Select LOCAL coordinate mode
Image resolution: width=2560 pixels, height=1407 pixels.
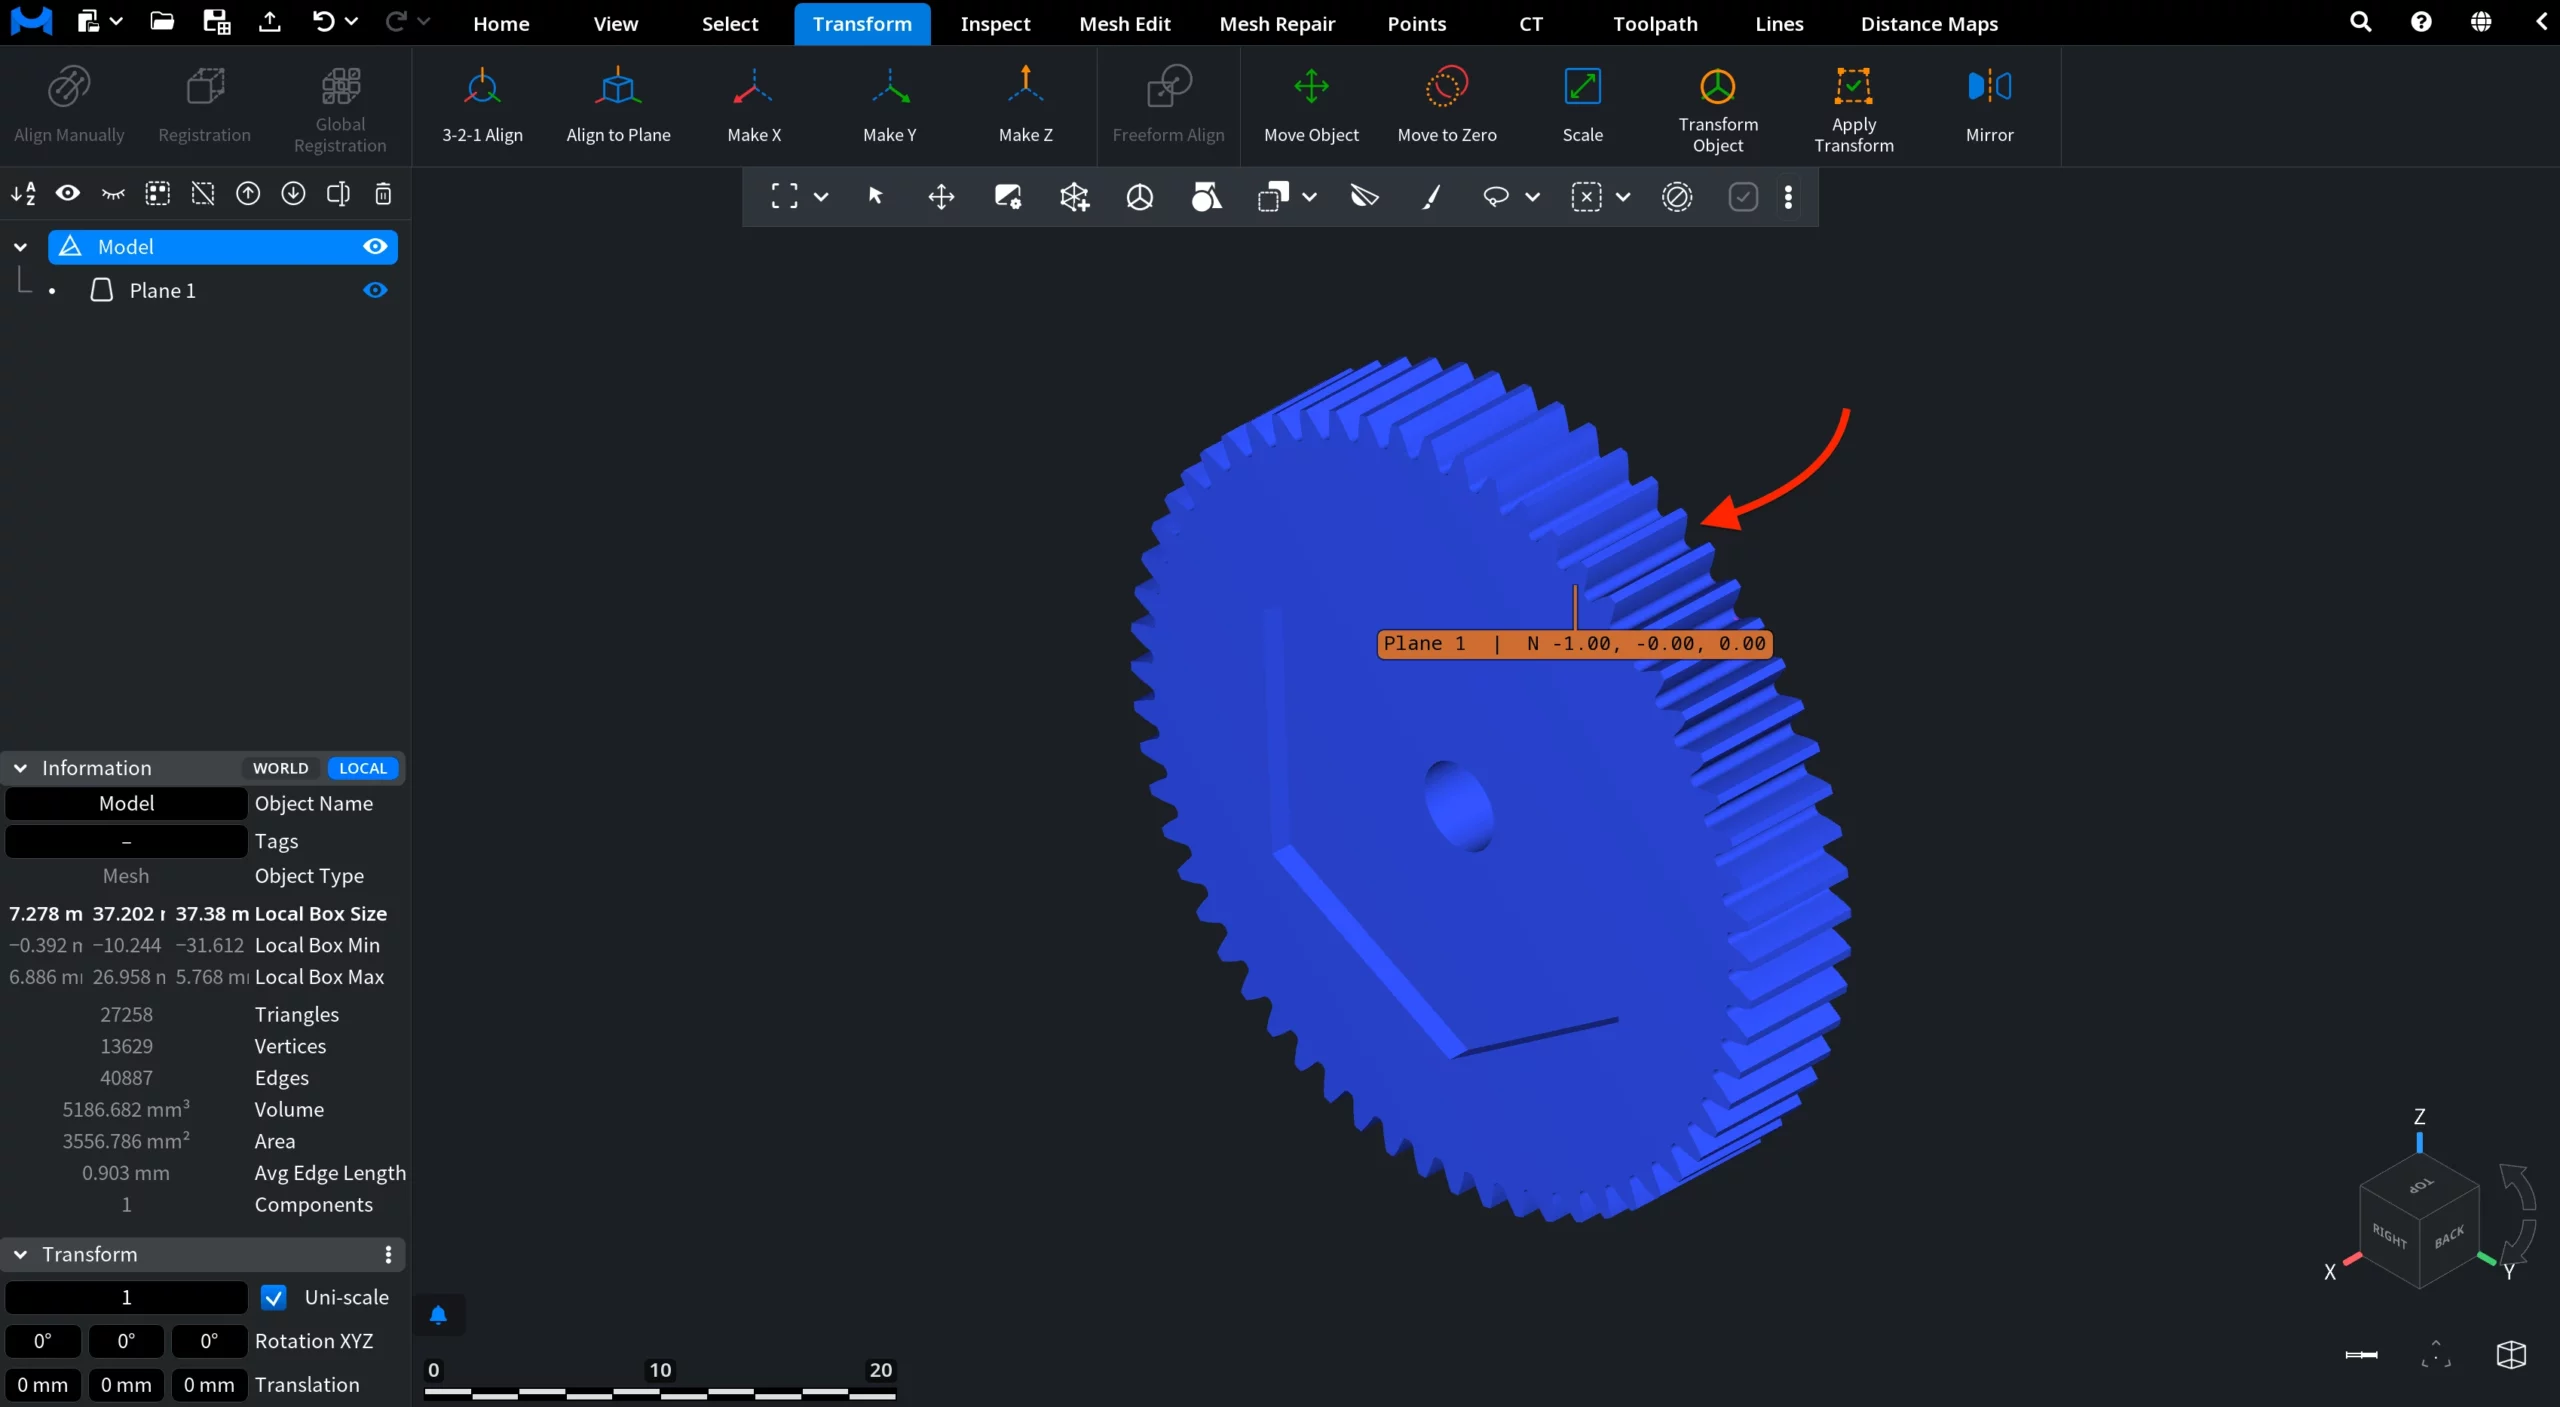[363, 768]
